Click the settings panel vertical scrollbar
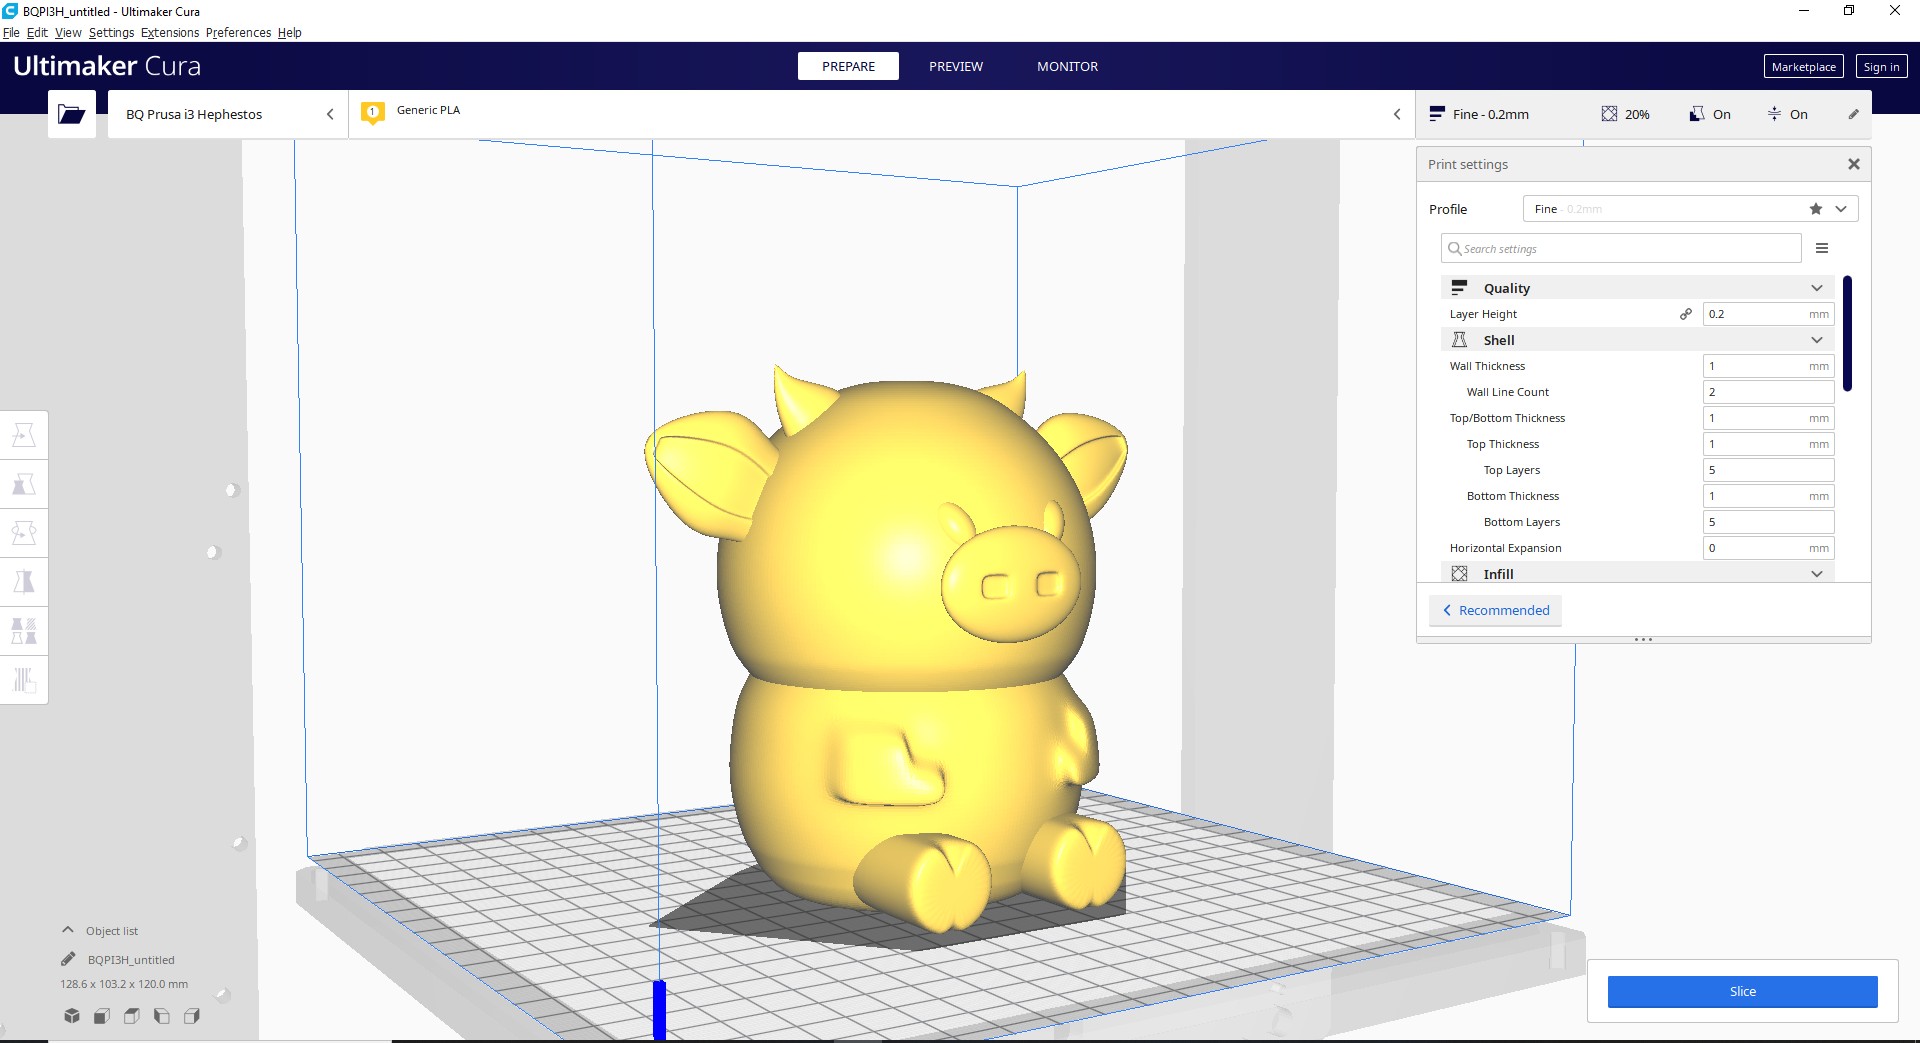 (x=1847, y=333)
